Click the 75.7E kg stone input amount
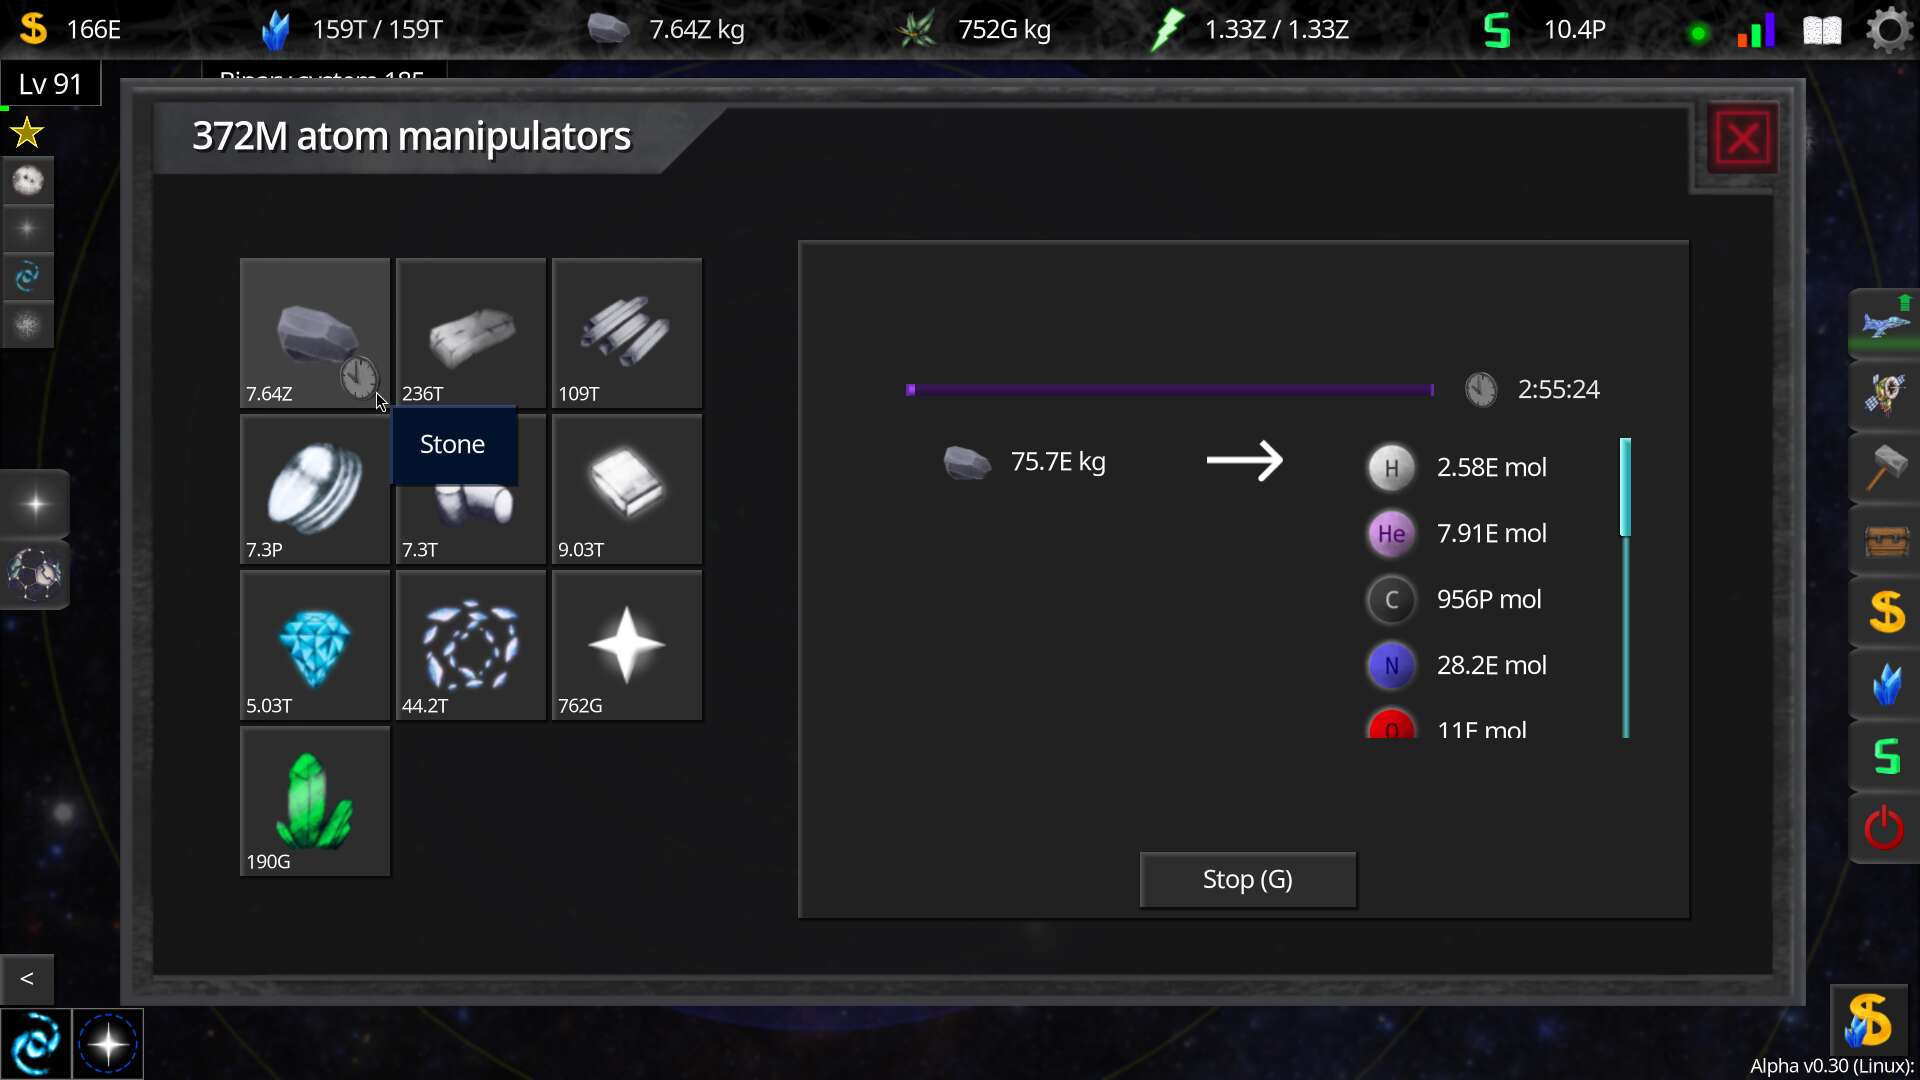This screenshot has width=1920, height=1080. pyautogui.click(x=1058, y=461)
